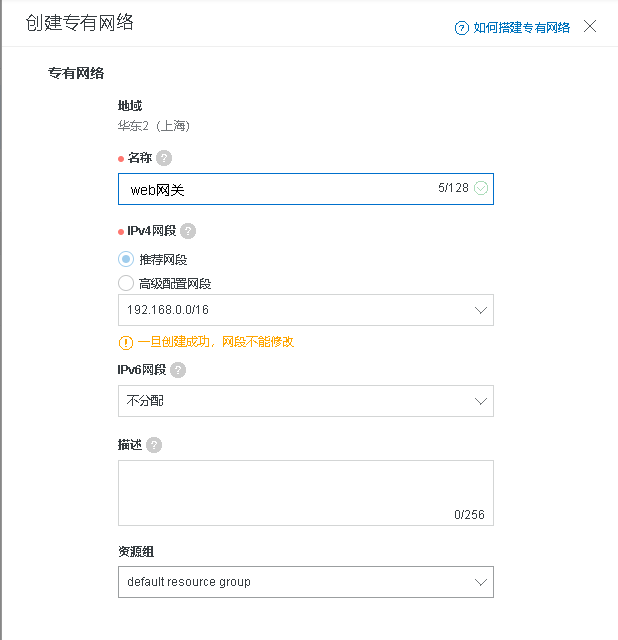
Task: Click inside the empty 描述 description text area
Action: coord(306,493)
